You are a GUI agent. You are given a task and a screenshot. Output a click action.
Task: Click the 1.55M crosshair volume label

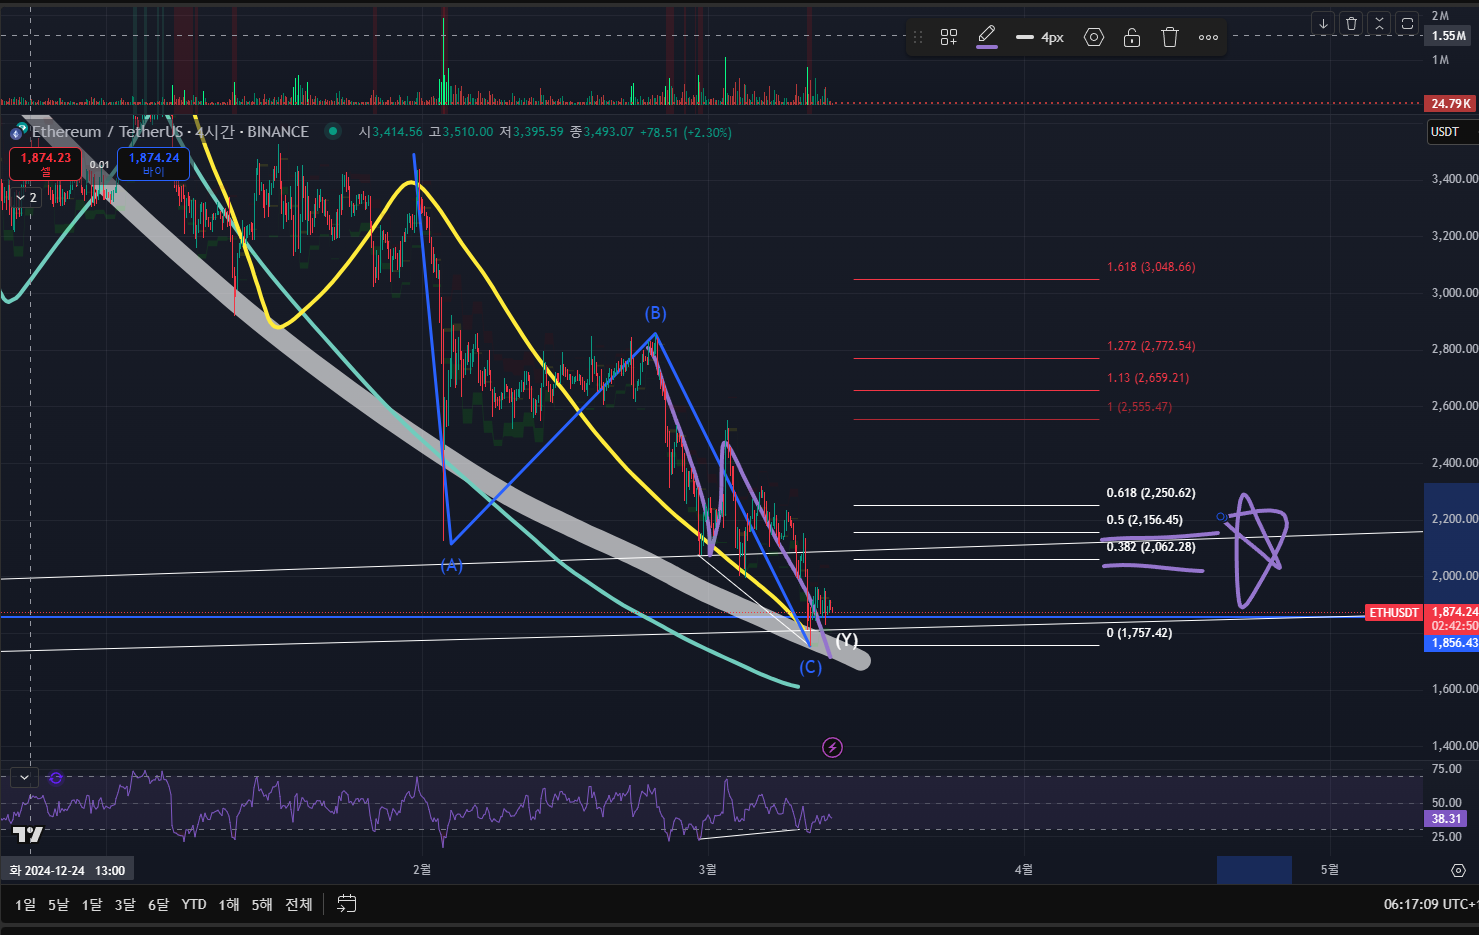coord(1449,36)
